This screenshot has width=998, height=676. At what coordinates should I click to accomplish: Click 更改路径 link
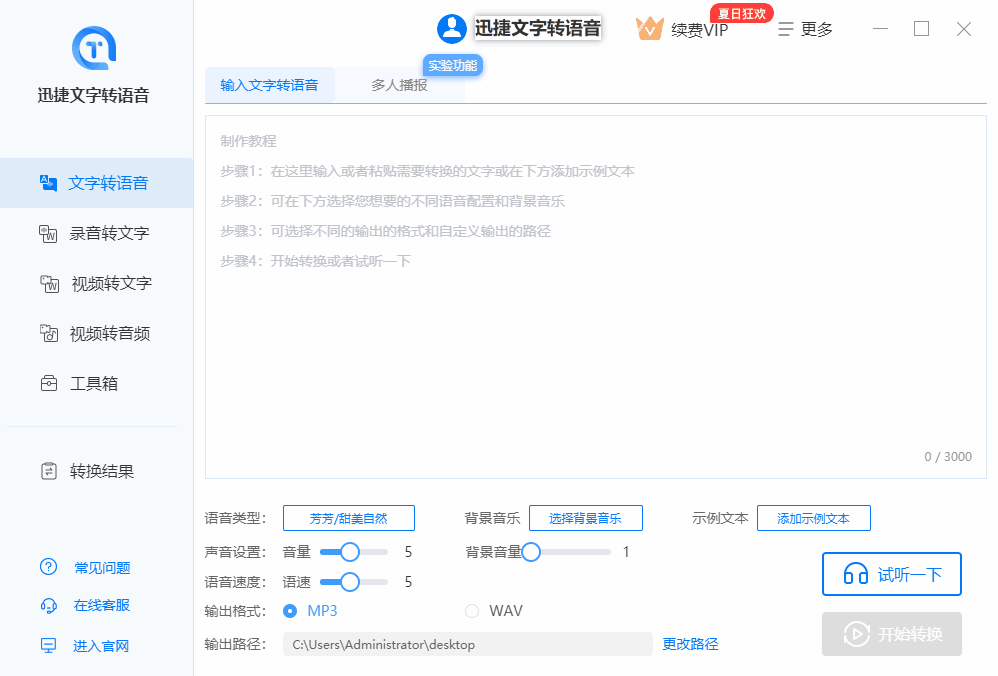[690, 644]
